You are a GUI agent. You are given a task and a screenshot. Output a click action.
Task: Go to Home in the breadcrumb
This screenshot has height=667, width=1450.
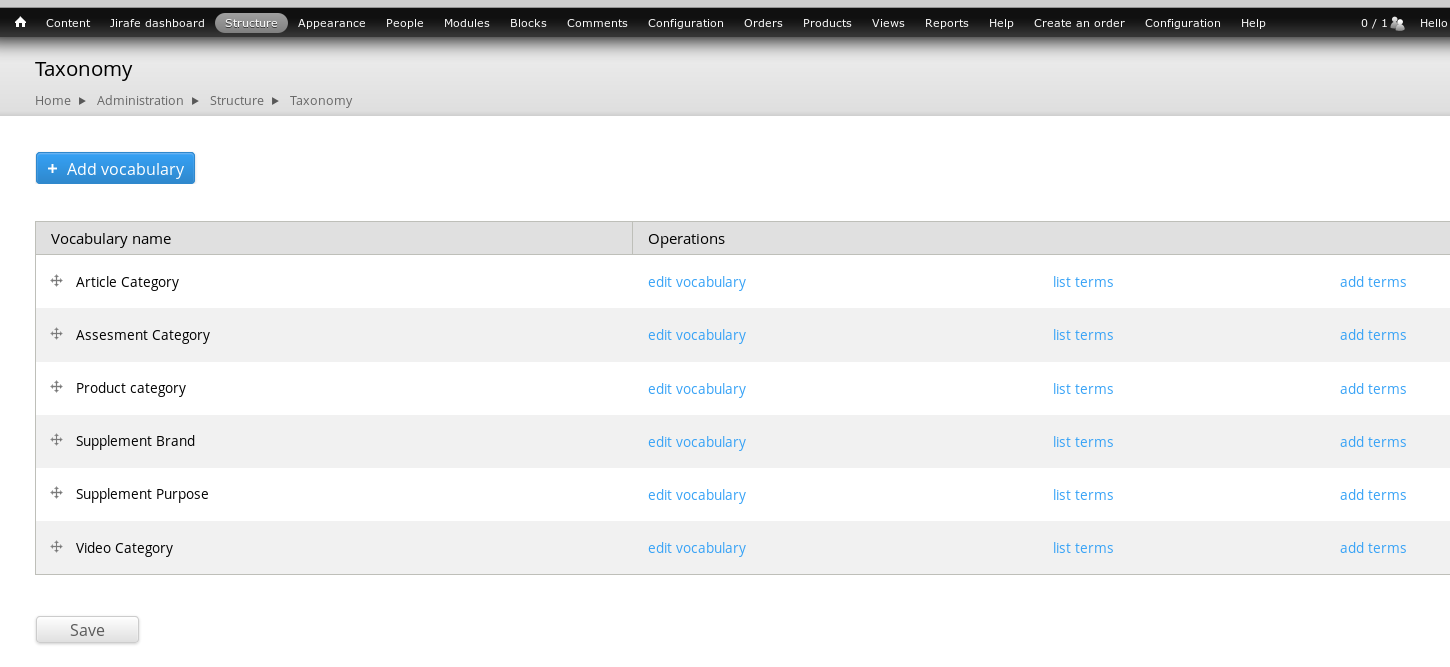coord(53,101)
